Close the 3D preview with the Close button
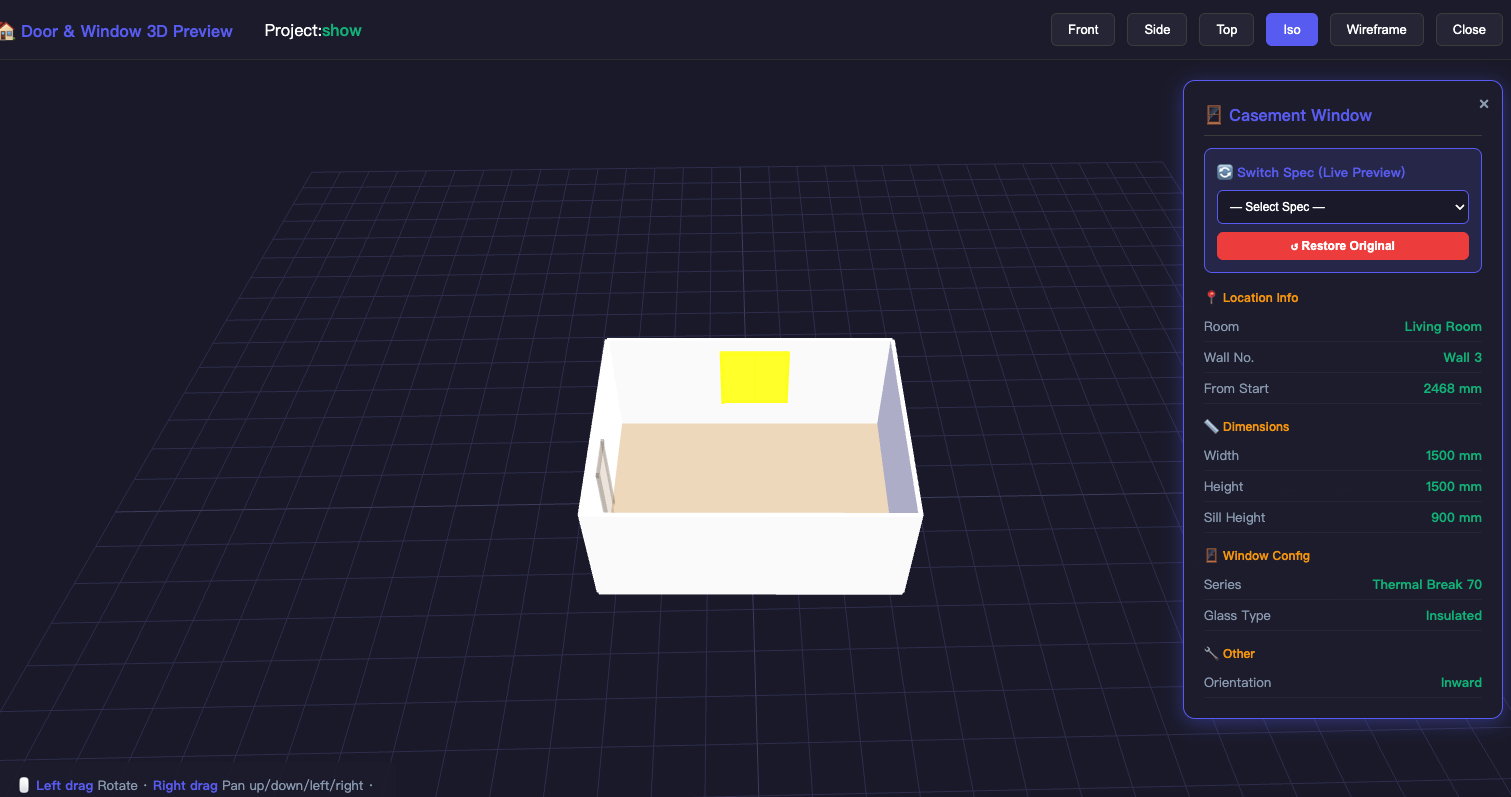Image resolution: width=1511 pixels, height=797 pixels. click(1469, 29)
